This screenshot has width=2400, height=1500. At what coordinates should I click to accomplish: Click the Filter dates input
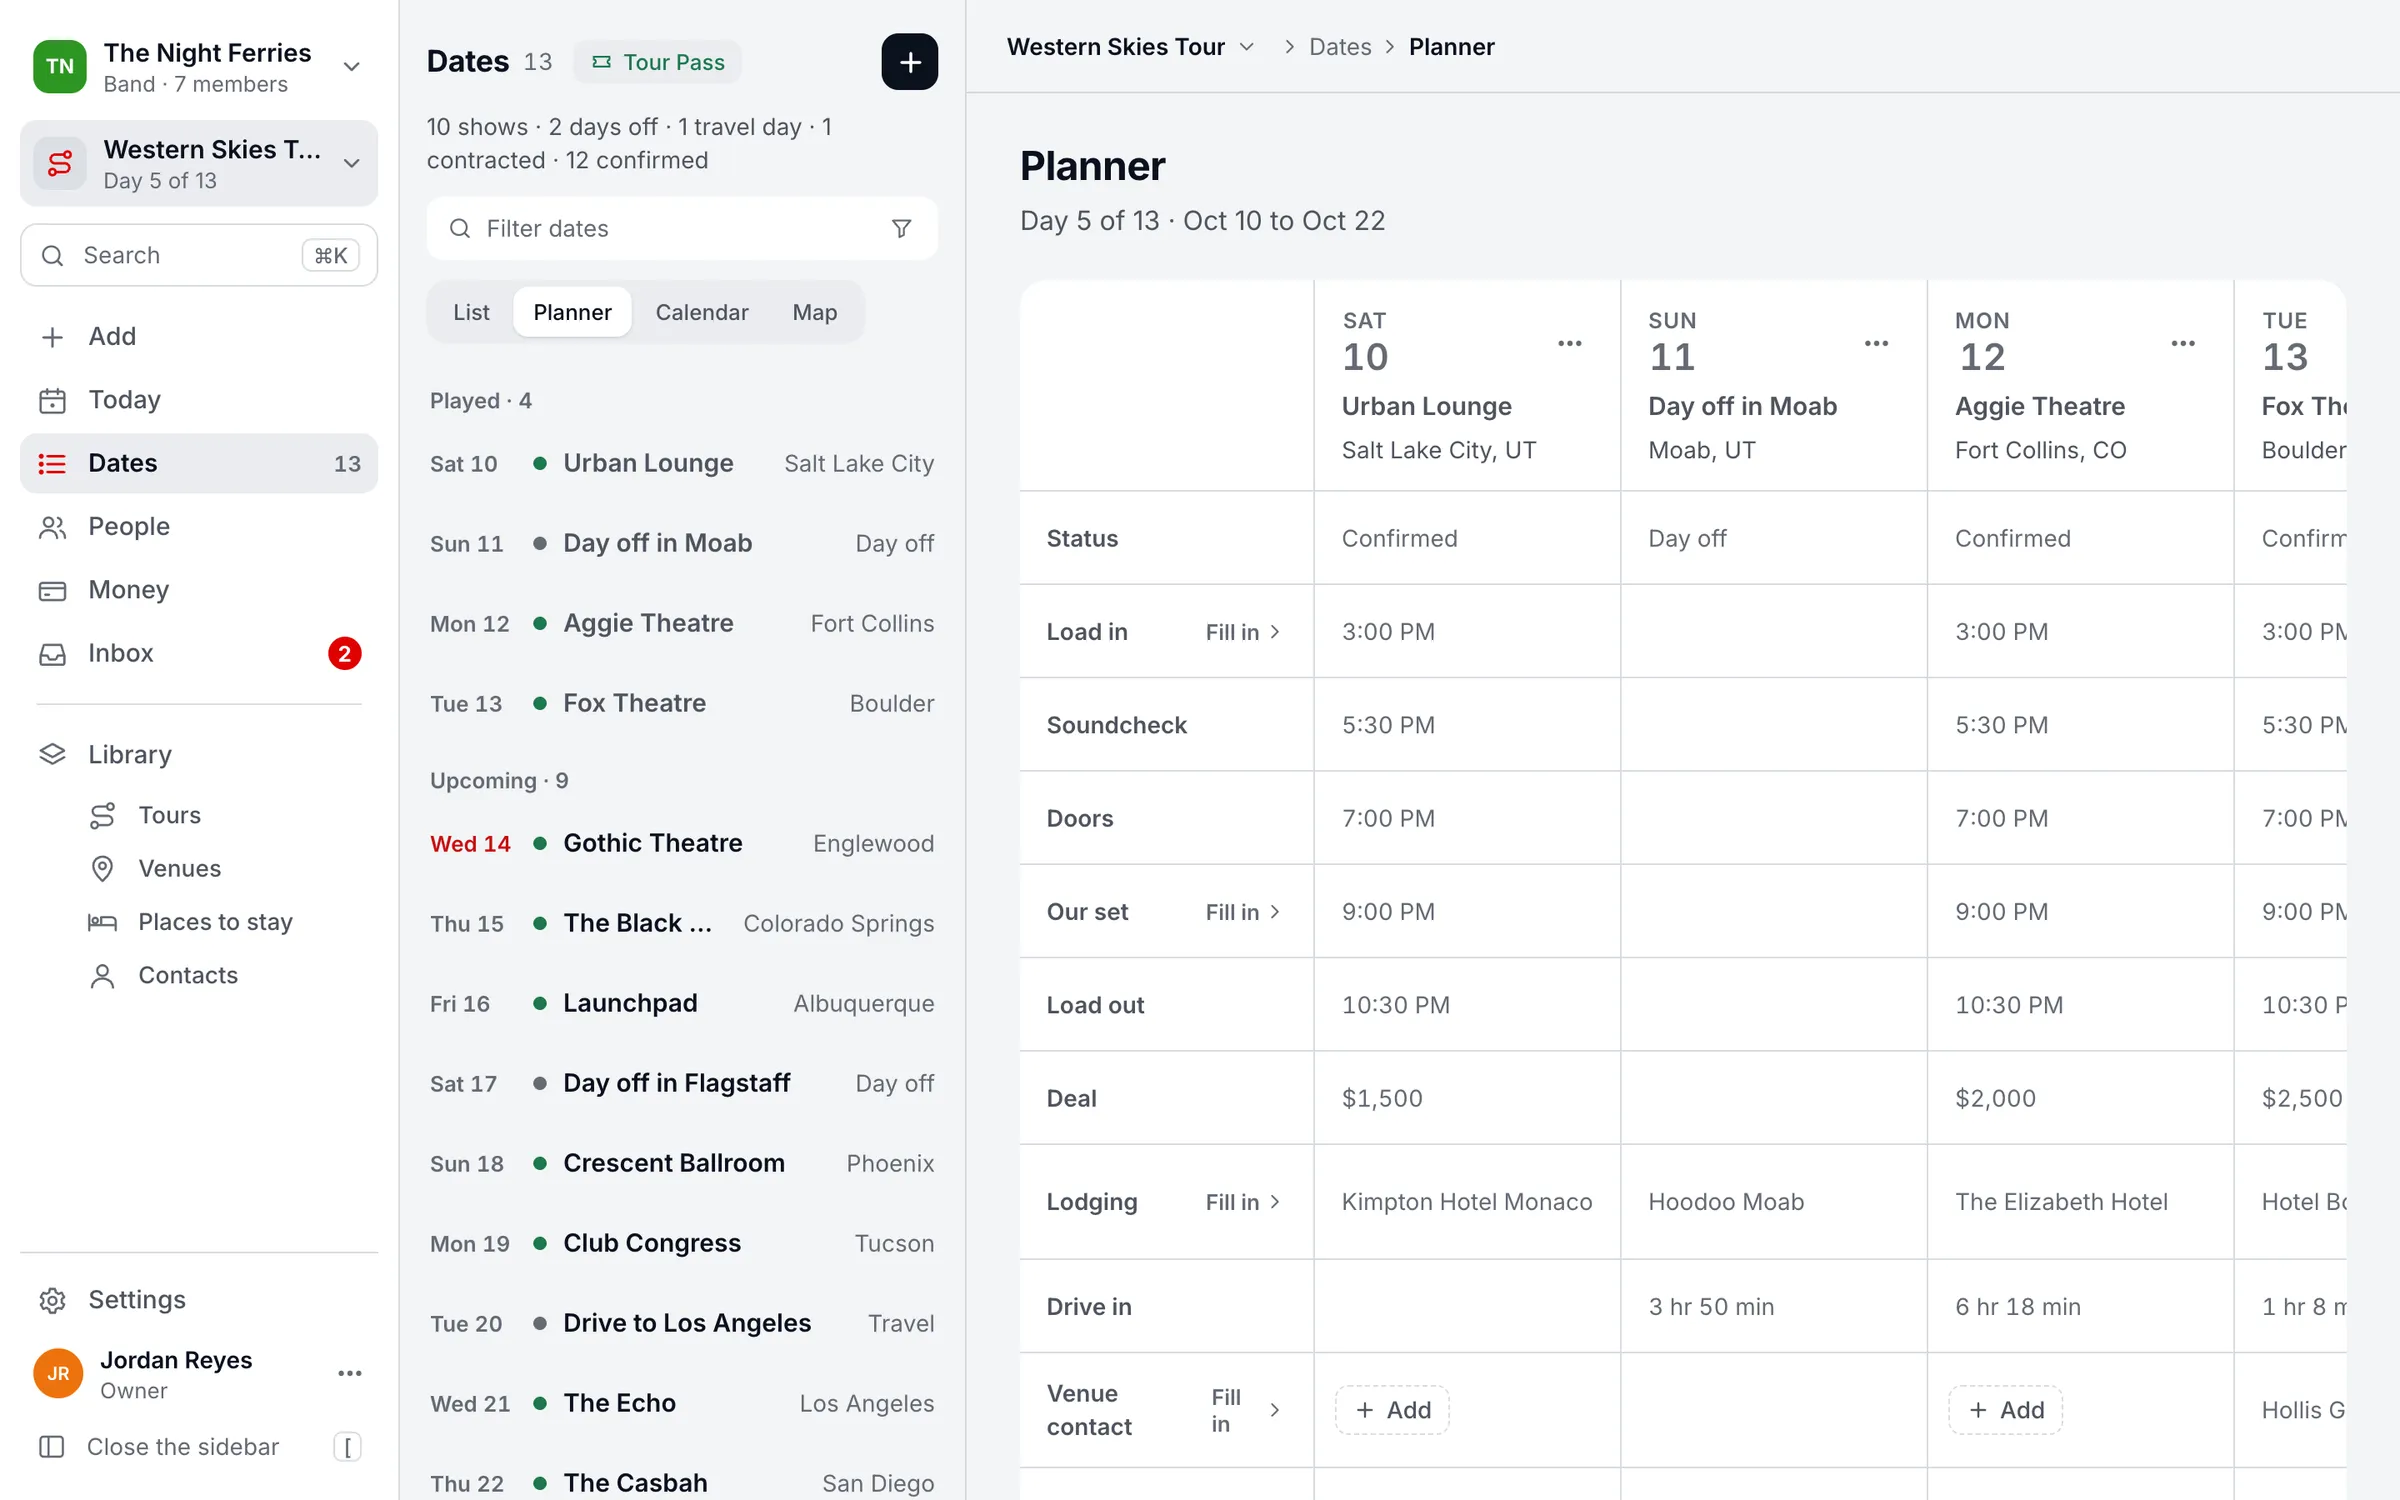pyautogui.click(x=682, y=229)
